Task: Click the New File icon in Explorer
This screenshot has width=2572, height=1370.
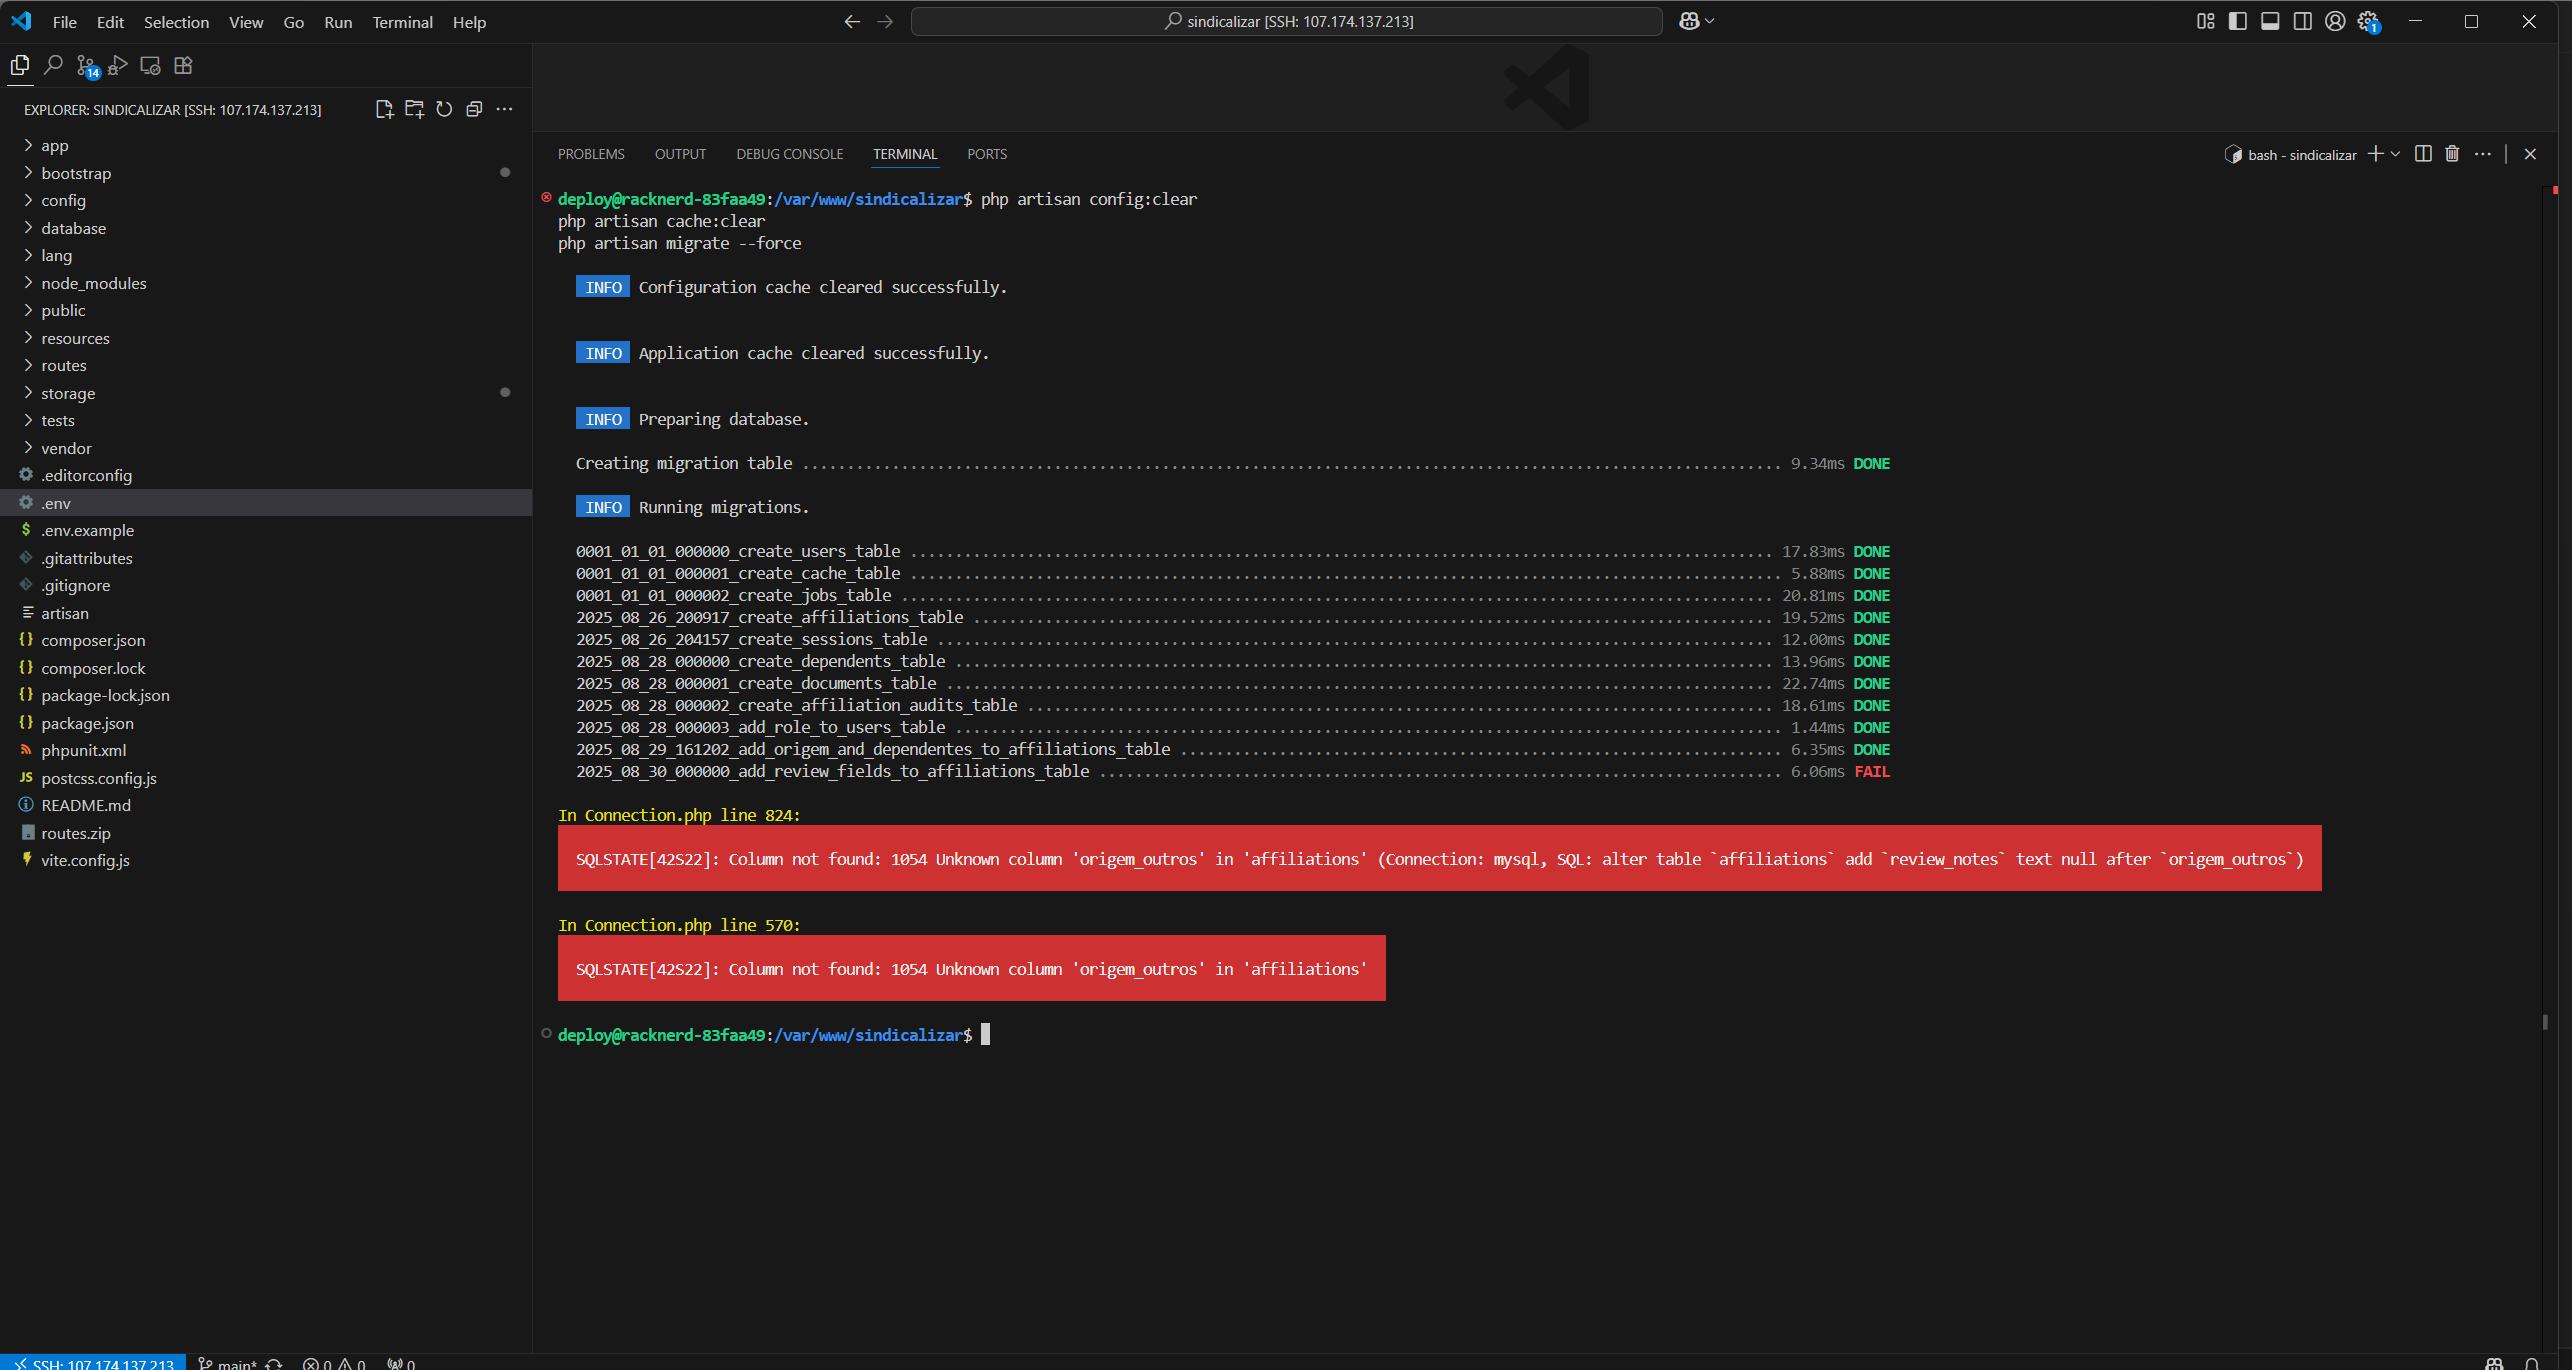Action: [384, 109]
